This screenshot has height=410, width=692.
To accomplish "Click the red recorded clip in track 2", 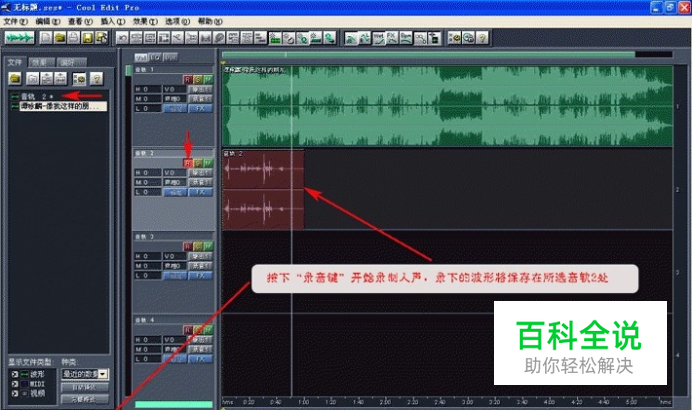I will pos(263,190).
